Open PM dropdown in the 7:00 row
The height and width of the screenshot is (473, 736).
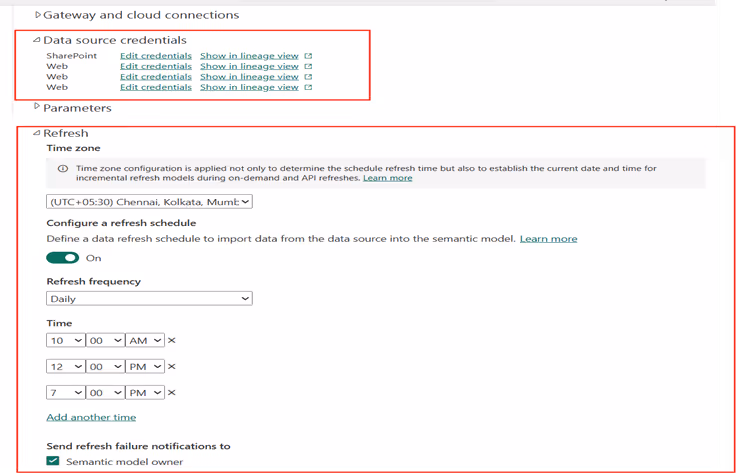[145, 392]
